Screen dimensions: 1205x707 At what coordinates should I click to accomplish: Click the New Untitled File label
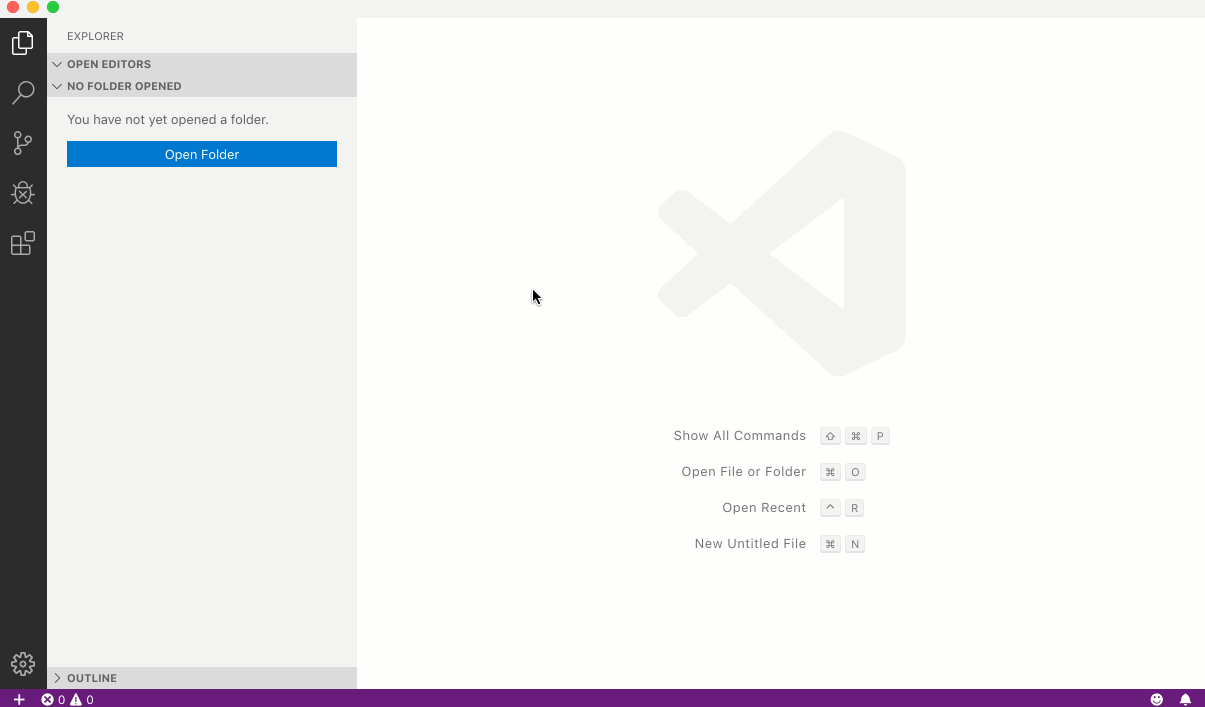pyautogui.click(x=750, y=544)
